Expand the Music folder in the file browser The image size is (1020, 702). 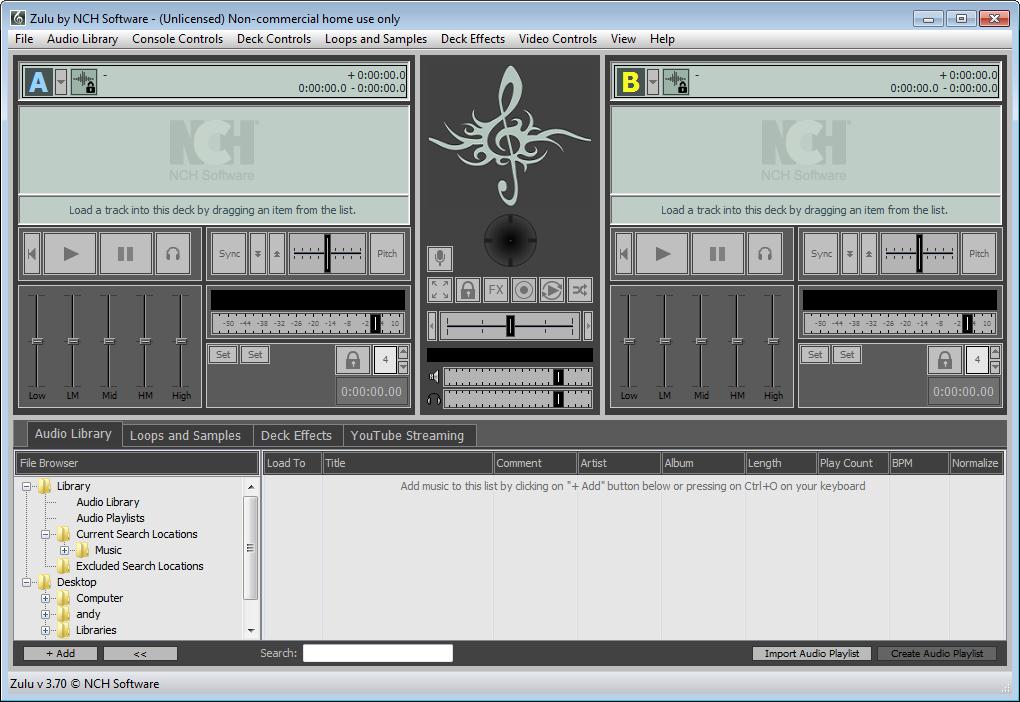62,550
